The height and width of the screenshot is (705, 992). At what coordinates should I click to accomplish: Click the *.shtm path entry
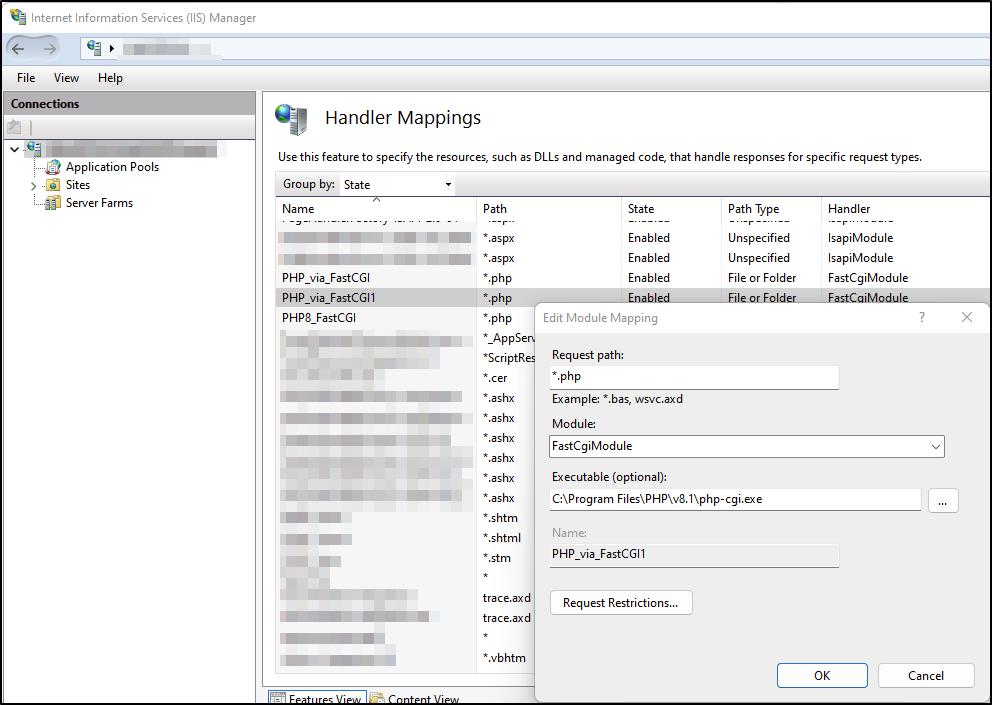pyautogui.click(x=500, y=518)
